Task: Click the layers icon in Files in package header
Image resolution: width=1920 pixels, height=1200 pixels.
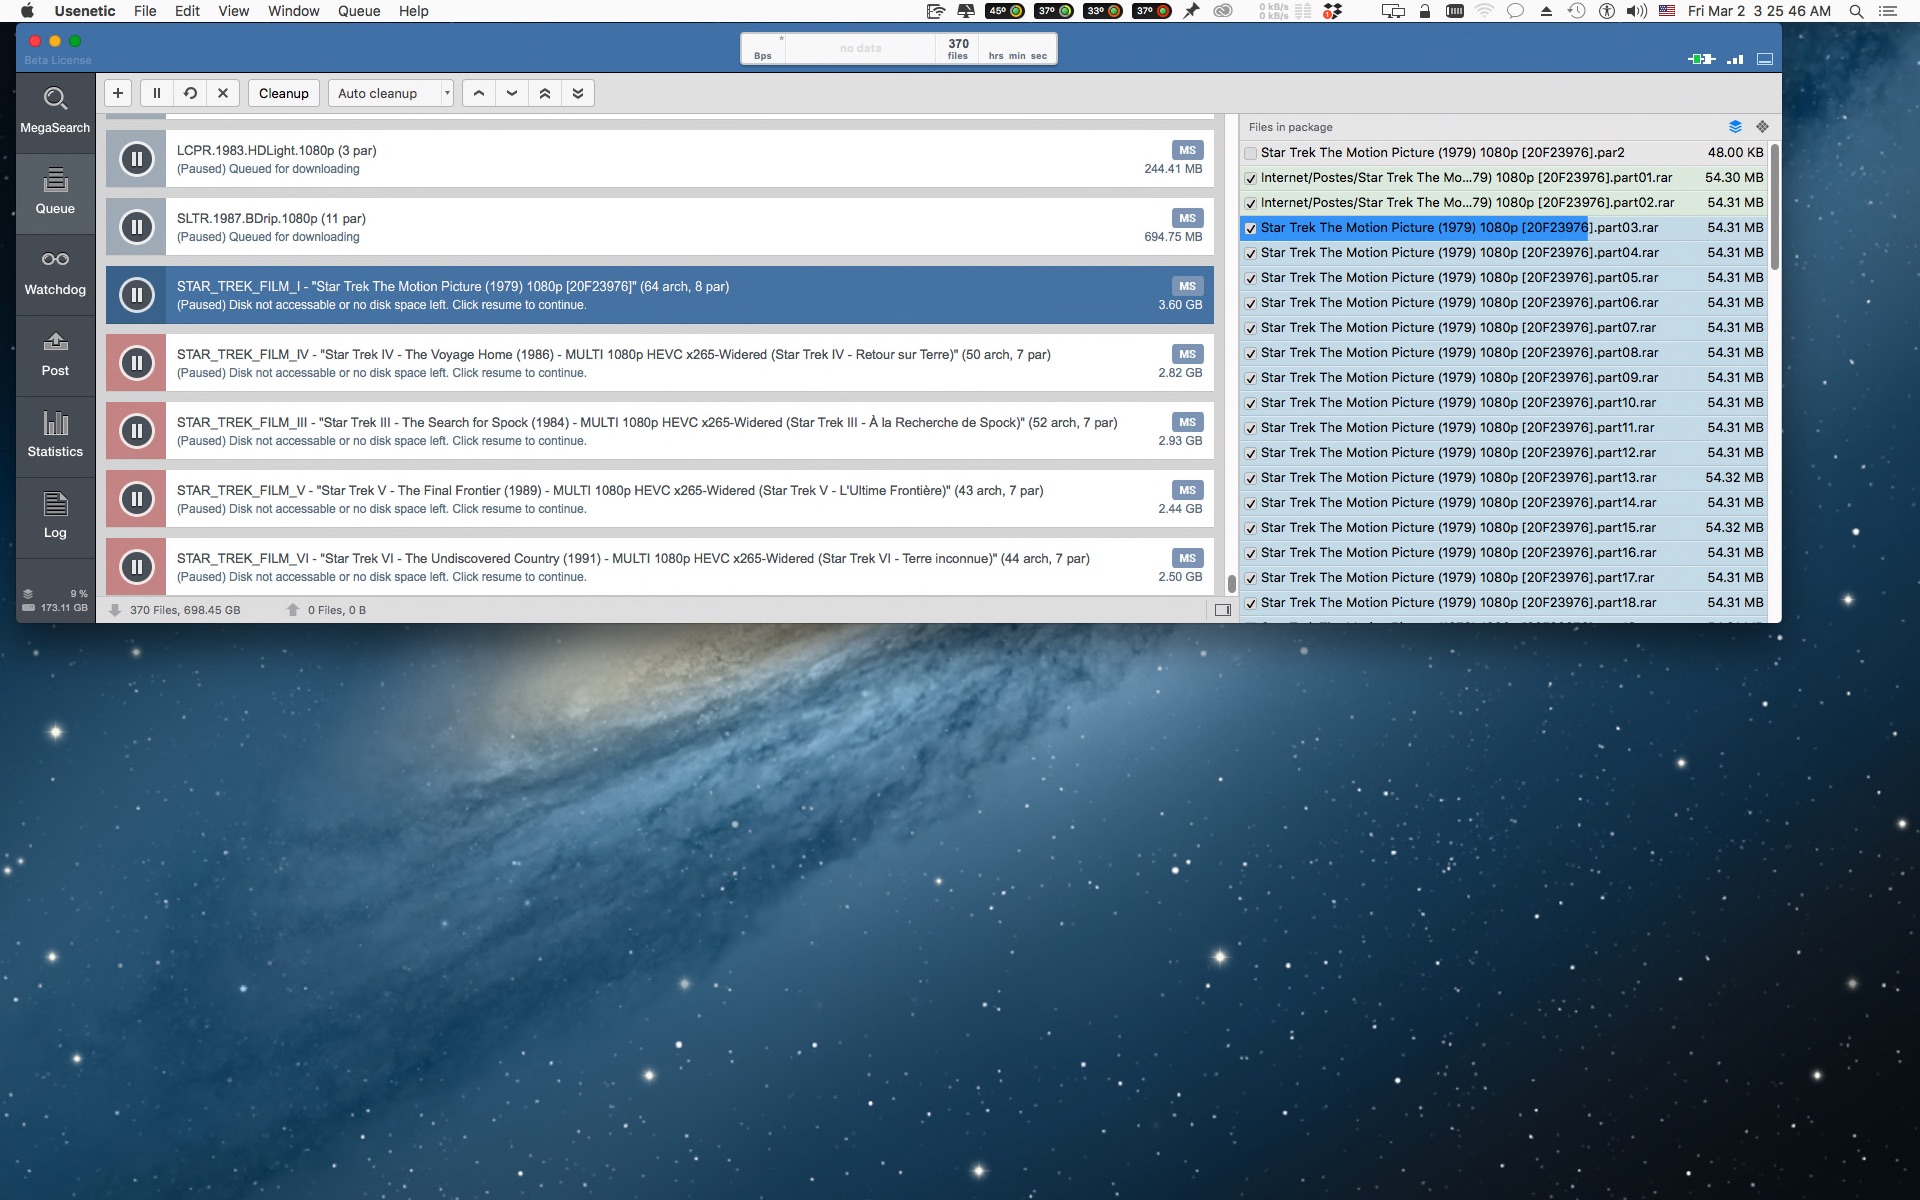Action: 1735,127
